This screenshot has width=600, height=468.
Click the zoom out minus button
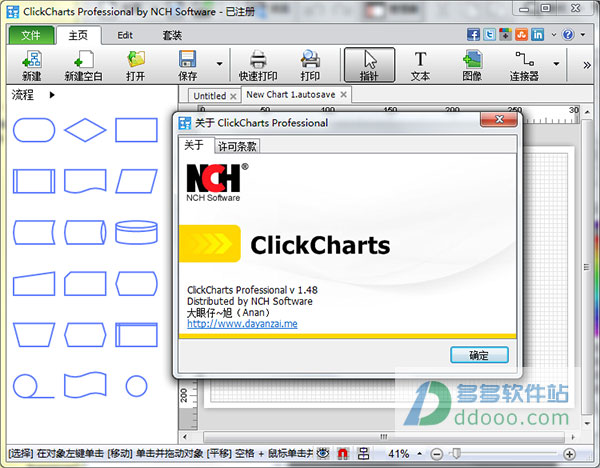pyautogui.click(x=437, y=454)
